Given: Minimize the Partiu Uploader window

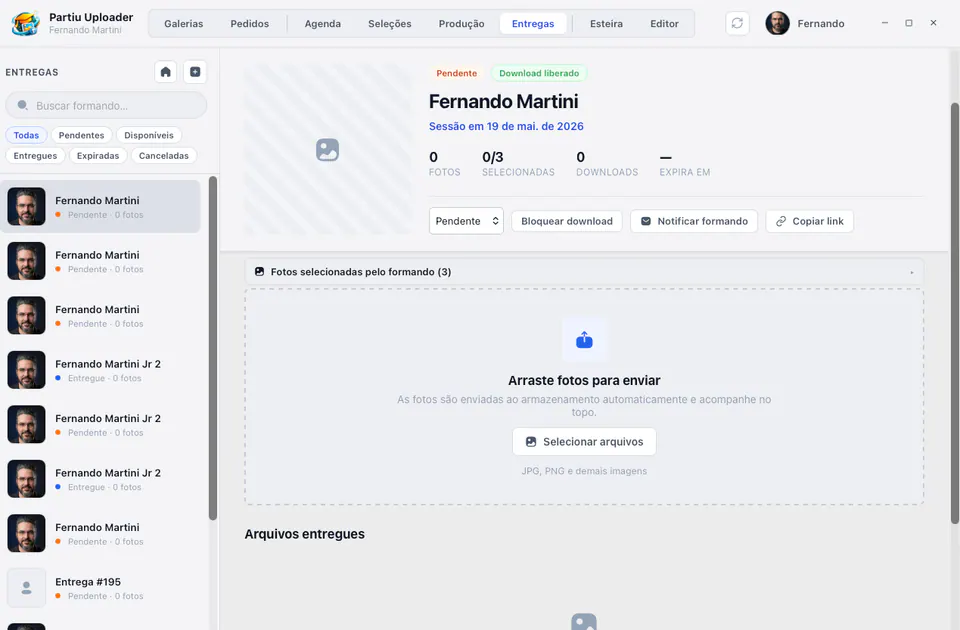Looking at the screenshot, I should [x=885, y=23].
